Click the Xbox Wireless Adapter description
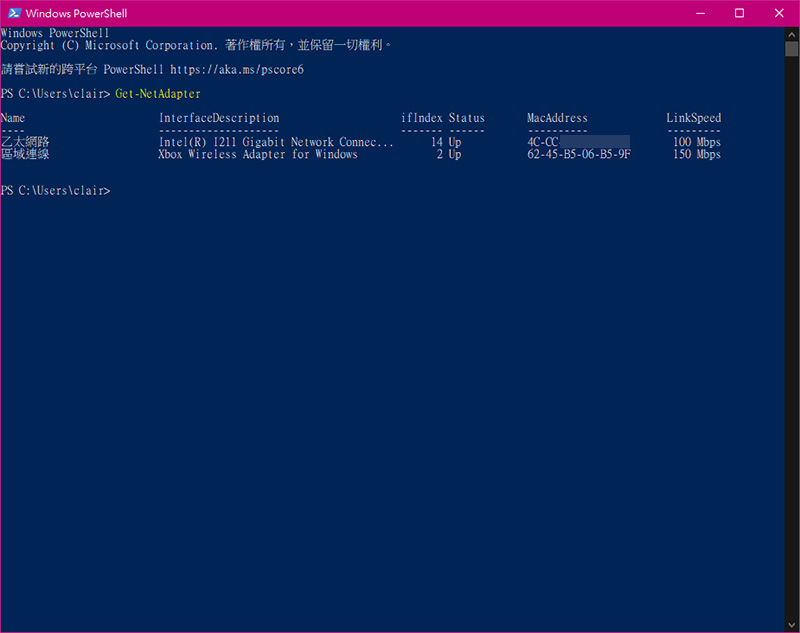The width and height of the screenshot is (800, 633). click(x=258, y=154)
